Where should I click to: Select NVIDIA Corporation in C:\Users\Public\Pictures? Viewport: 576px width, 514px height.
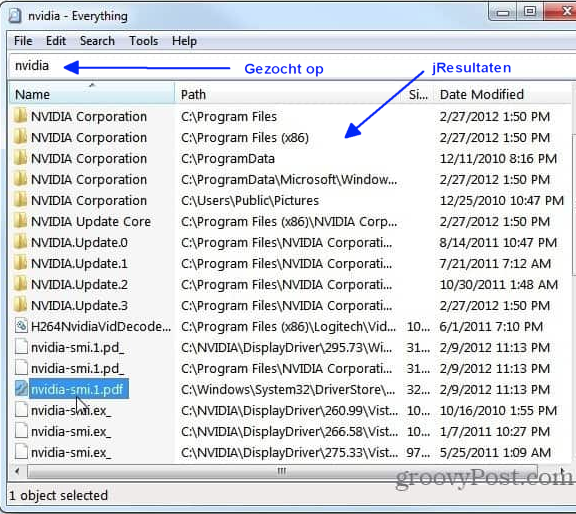coord(288,201)
